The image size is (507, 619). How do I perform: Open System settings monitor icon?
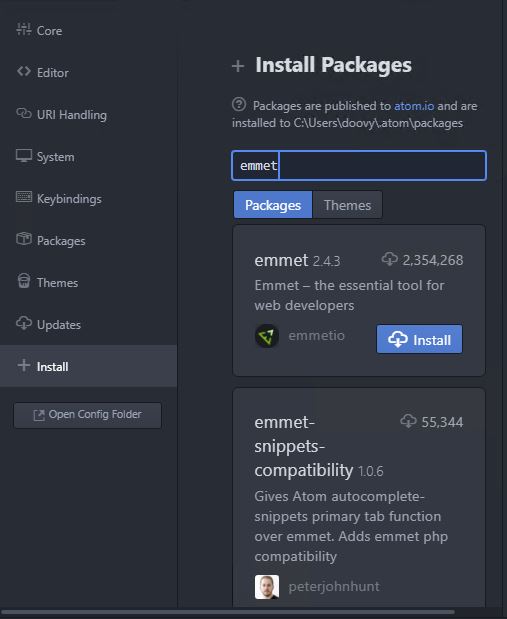pyautogui.click(x=24, y=156)
